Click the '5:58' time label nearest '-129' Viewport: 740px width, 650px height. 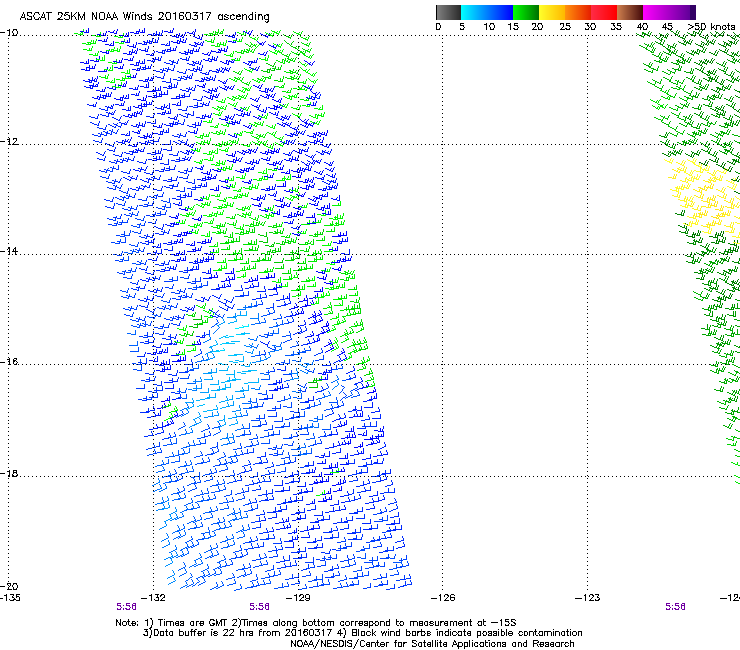point(260,607)
